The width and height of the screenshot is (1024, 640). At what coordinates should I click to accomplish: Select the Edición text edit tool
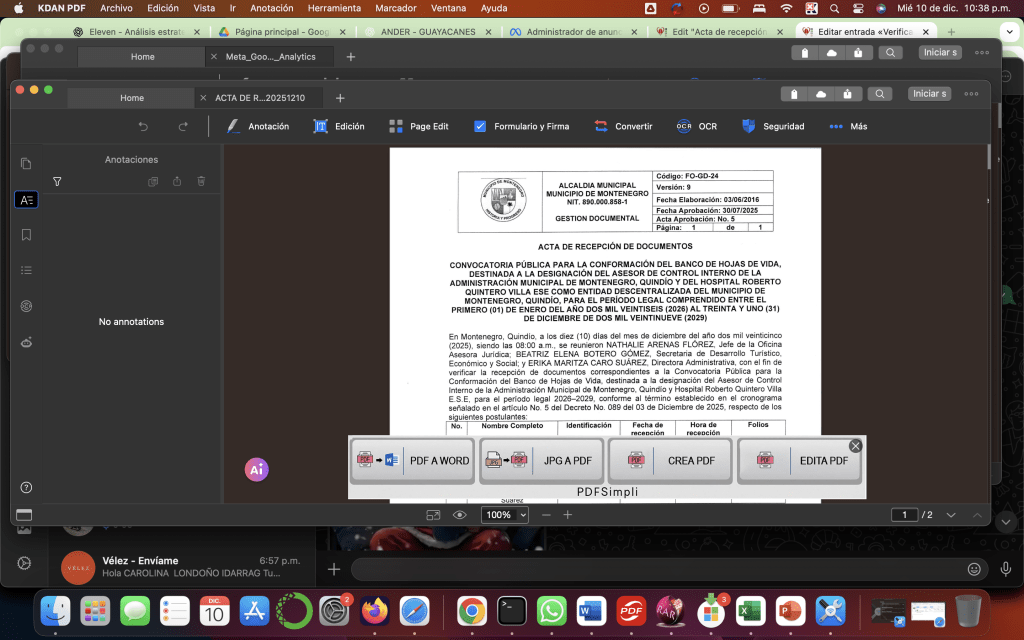pyautogui.click(x=338, y=126)
